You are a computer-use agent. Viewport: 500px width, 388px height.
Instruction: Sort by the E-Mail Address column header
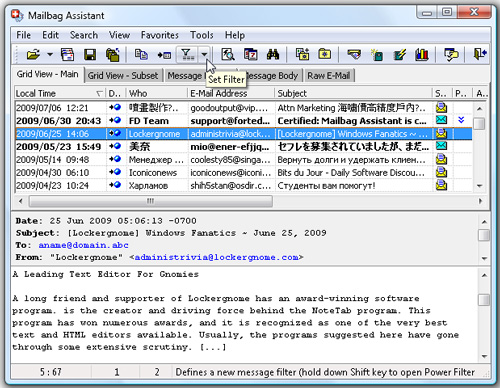point(231,93)
